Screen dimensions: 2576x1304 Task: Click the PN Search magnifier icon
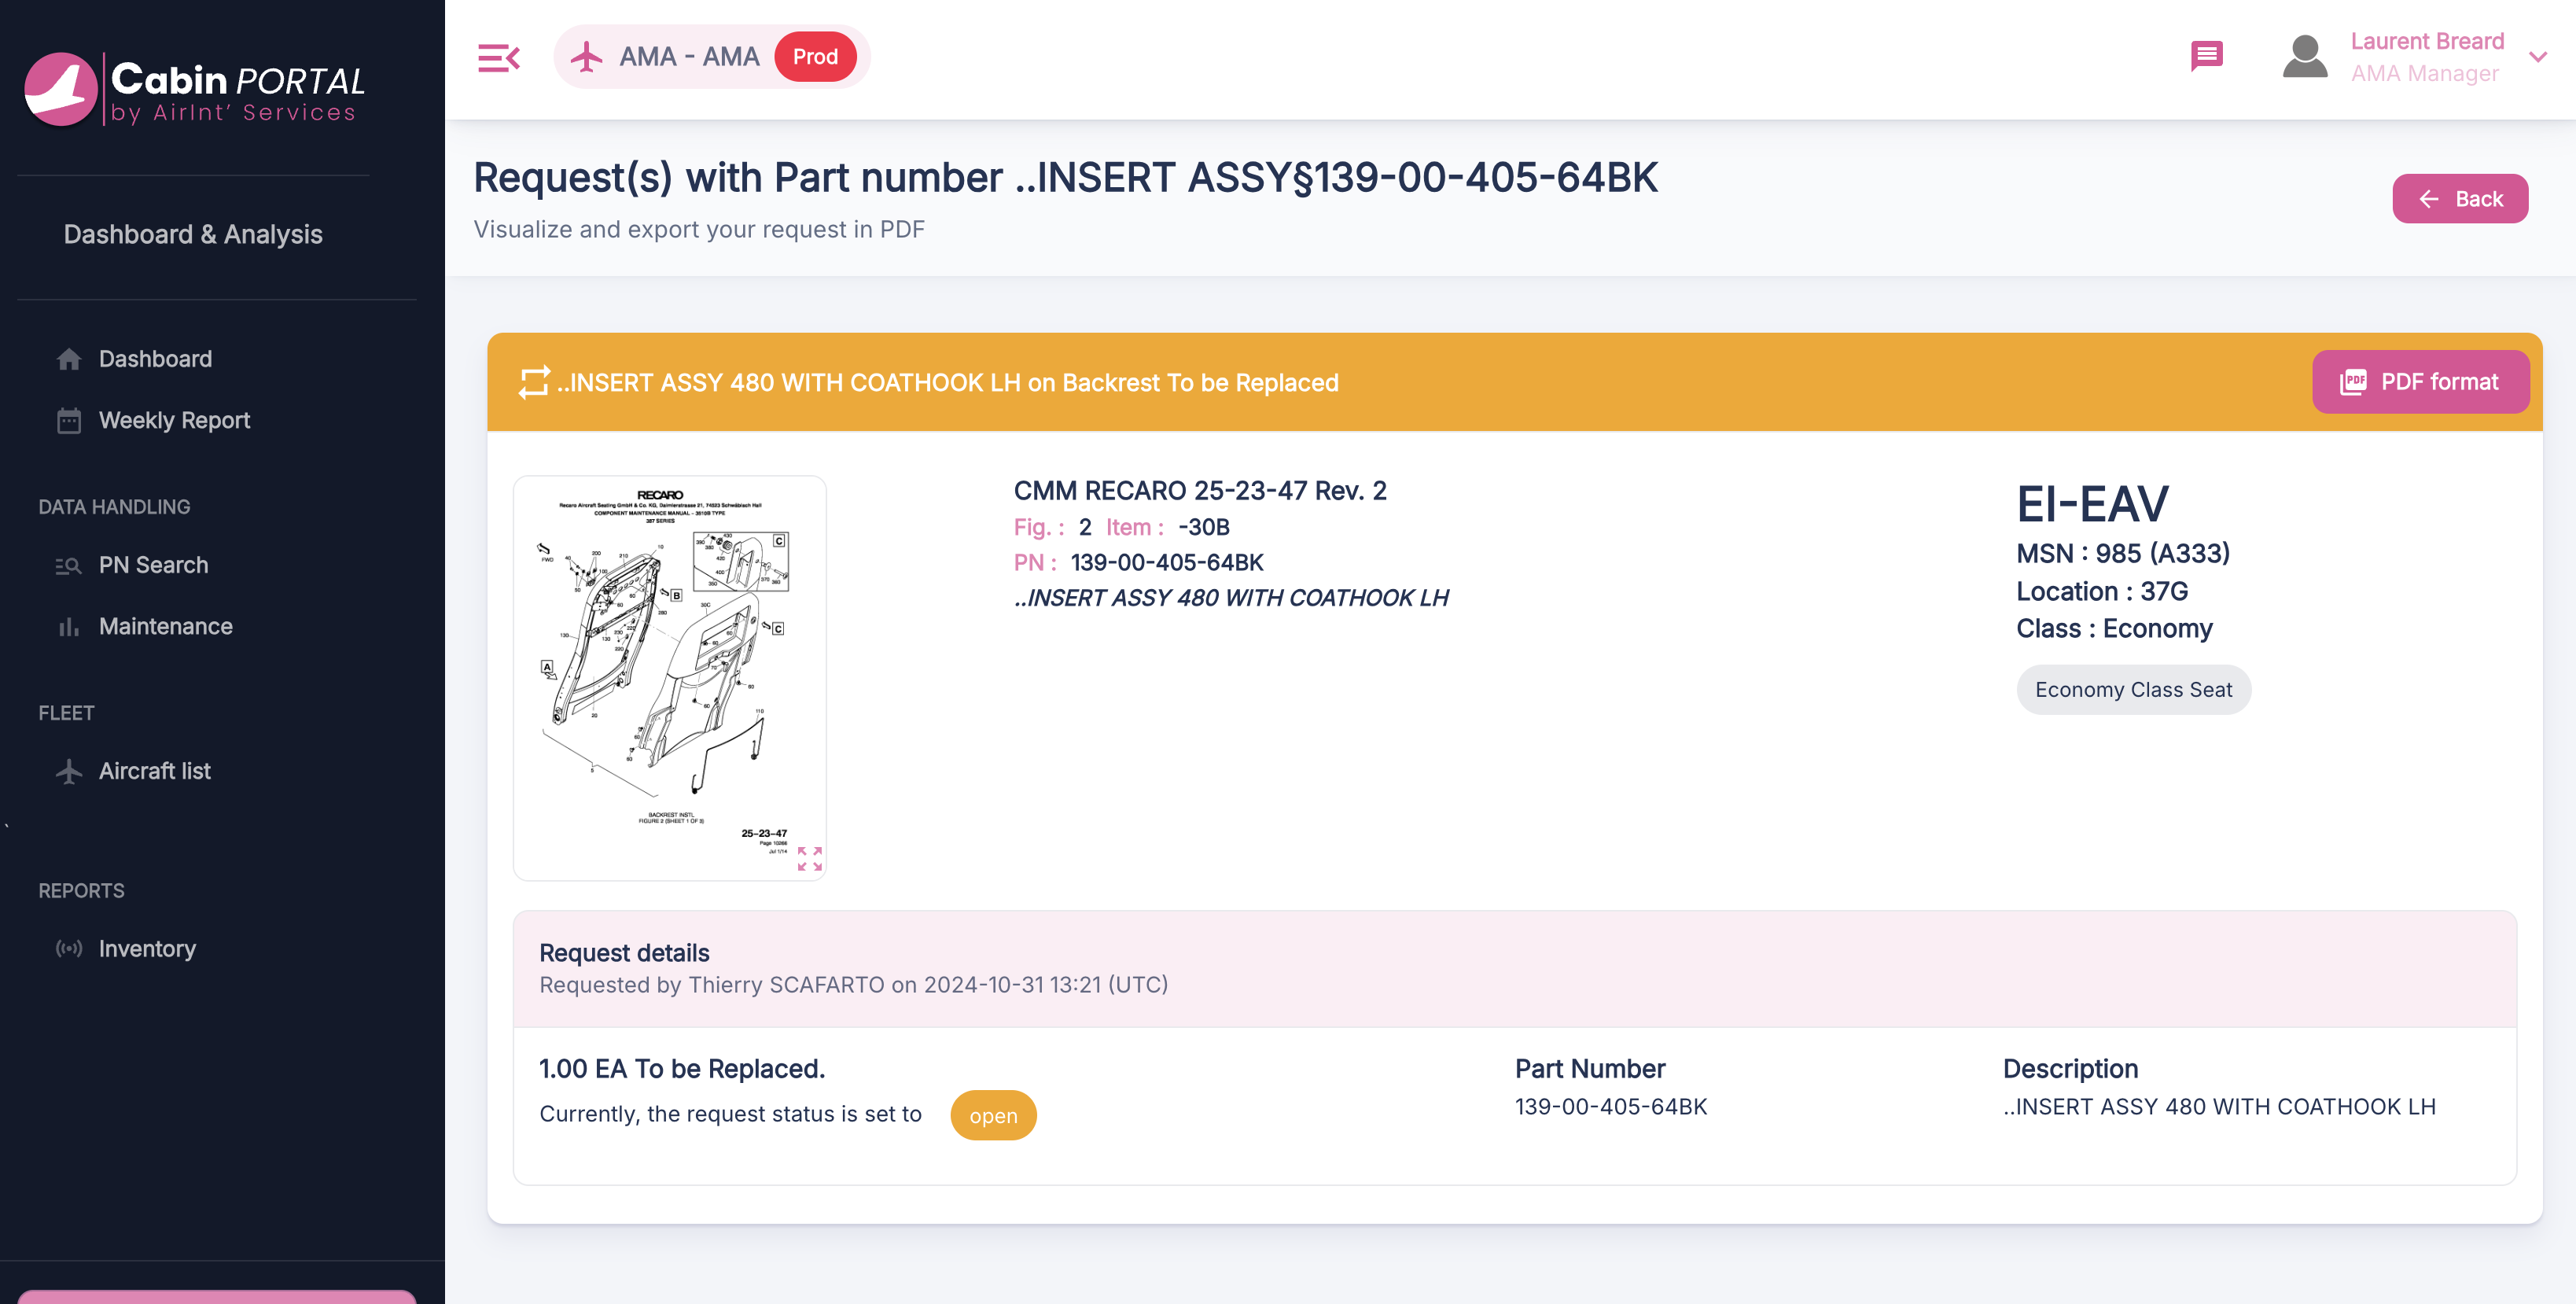(68, 566)
